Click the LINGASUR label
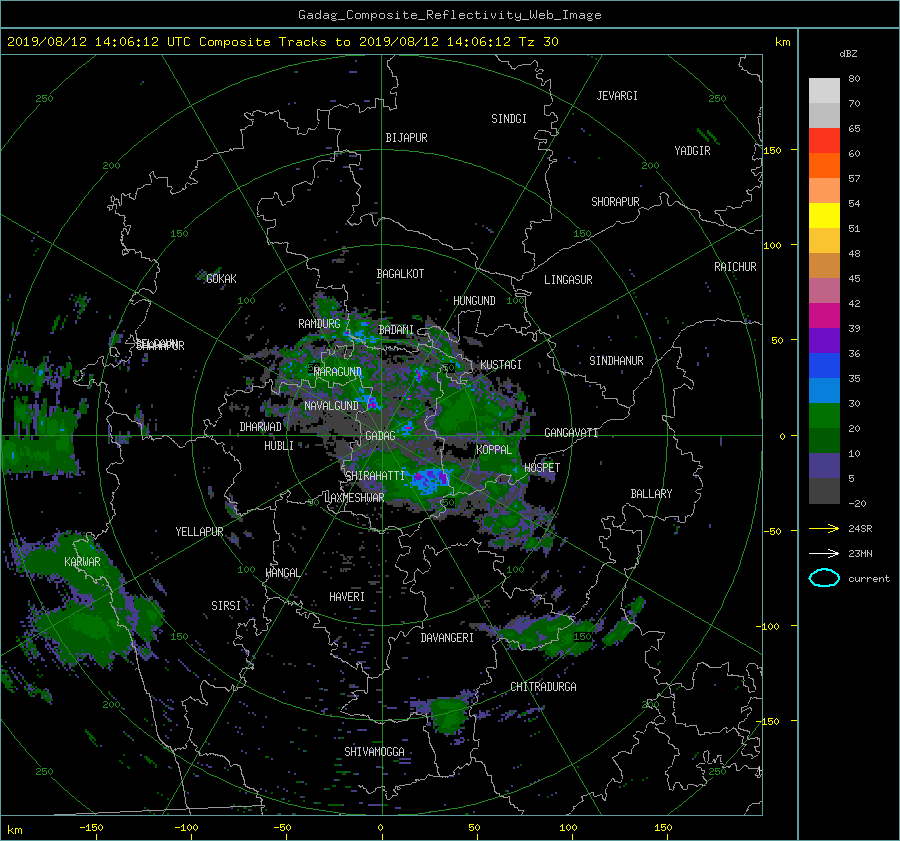 pyautogui.click(x=568, y=280)
